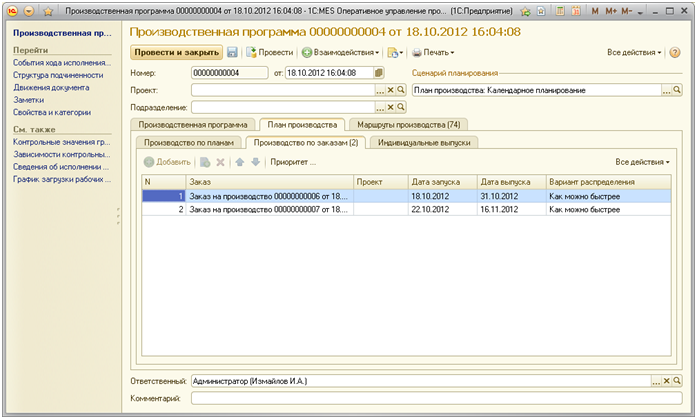Open График загрузки рабочих link
This screenshot has height=419, width=697.
(x=62, y=180)
